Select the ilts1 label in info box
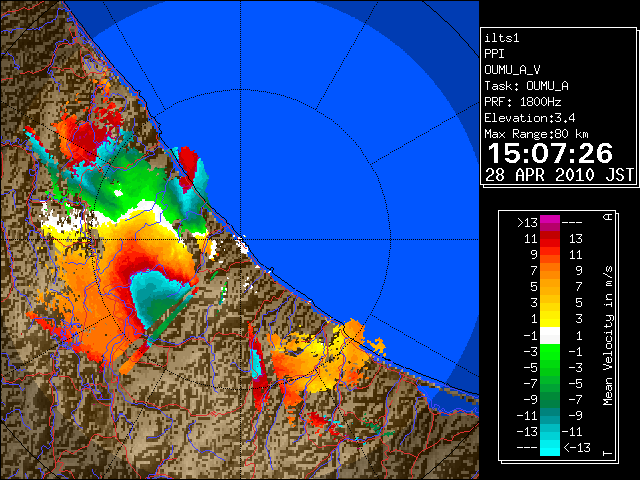The width and height of the screenshot is (640, 480). 502,38
